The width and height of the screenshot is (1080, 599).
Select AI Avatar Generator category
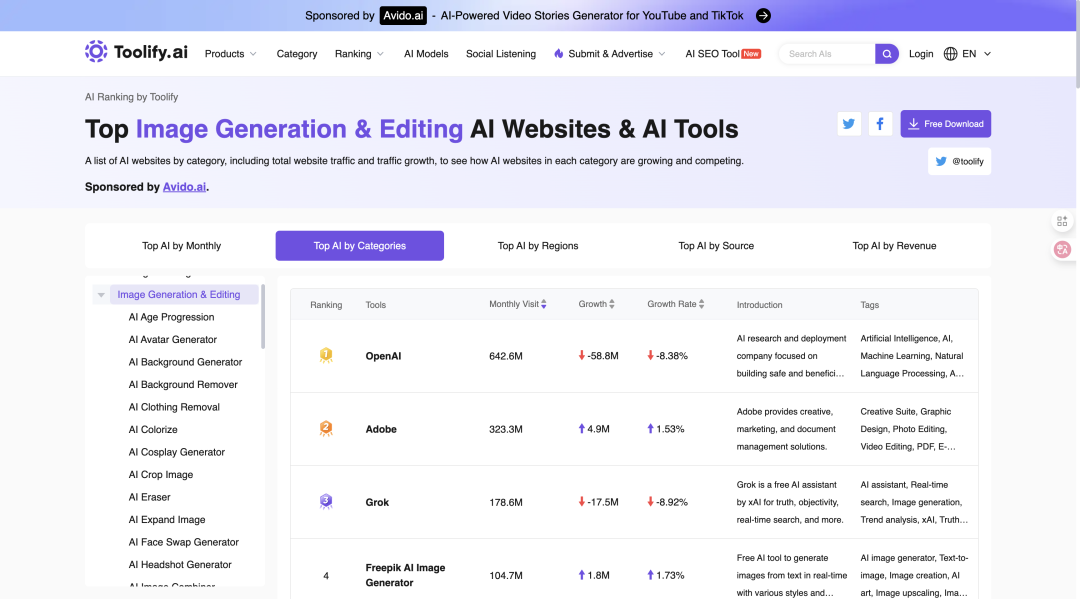[x=173, y=339]
